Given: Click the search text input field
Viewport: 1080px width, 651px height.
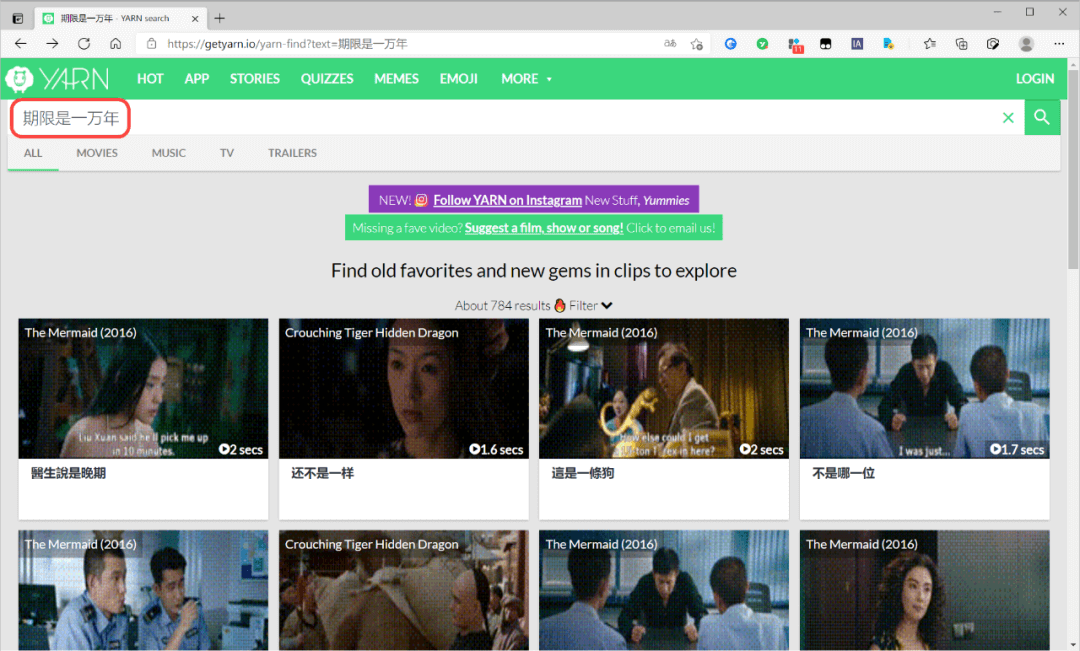Looking at the screenshot, I should pos(517,118).
